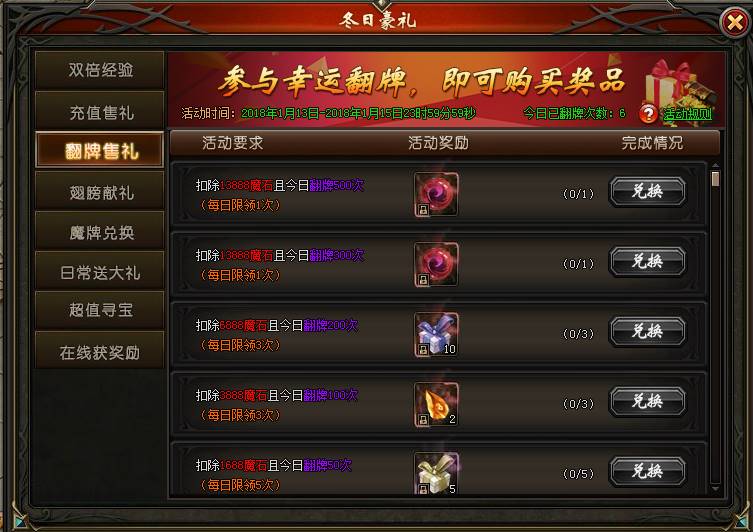Select the orange flame gem reward icon
This screenshot has height=532, width=753.
(436, 405)
